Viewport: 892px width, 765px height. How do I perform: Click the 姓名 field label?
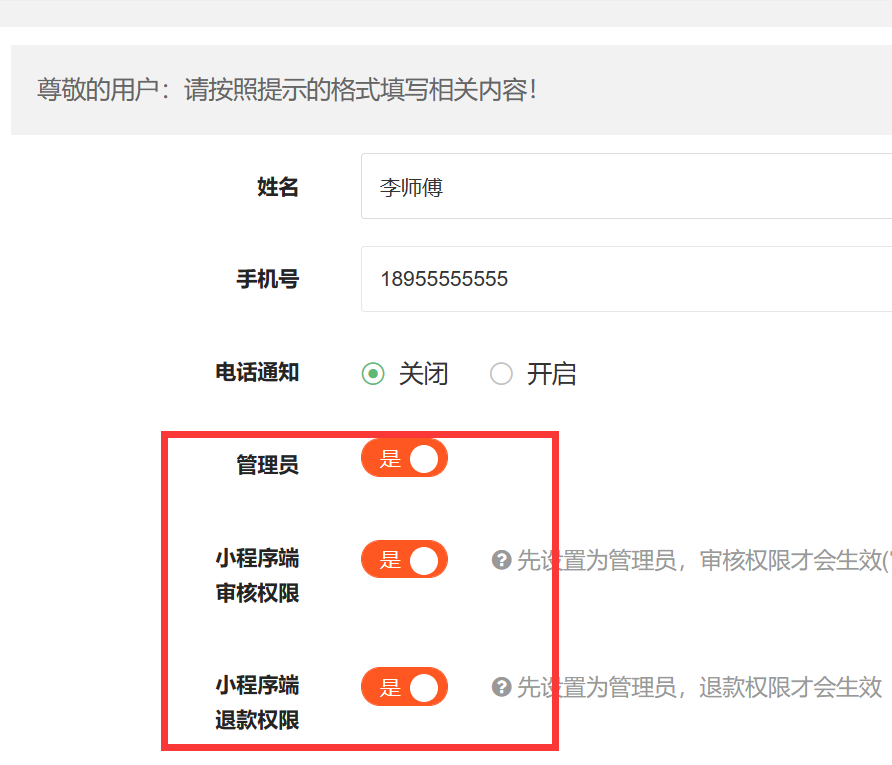click(278, 187)
